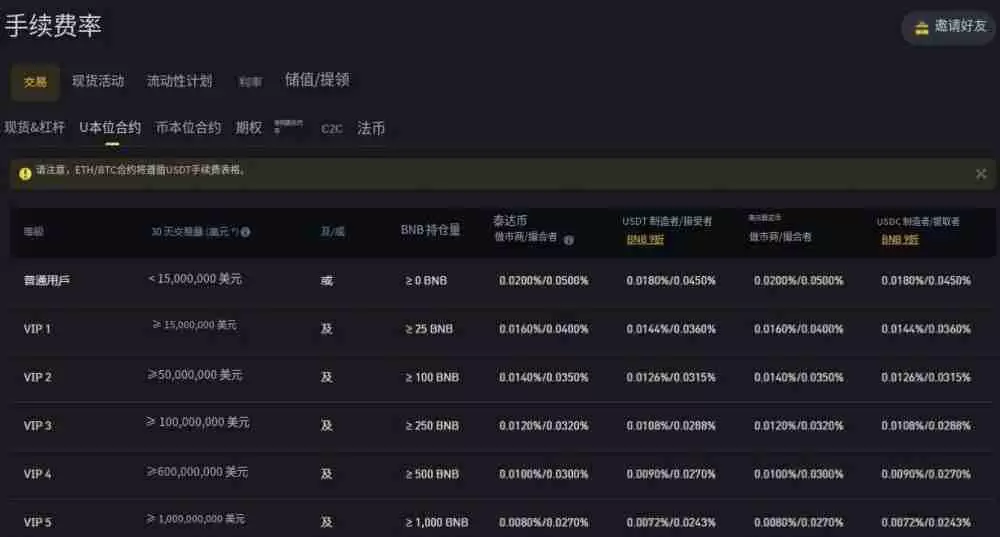Open the 期权 sub-tab
This screenshot has width=1000, height=537.
tap(249, 128)
